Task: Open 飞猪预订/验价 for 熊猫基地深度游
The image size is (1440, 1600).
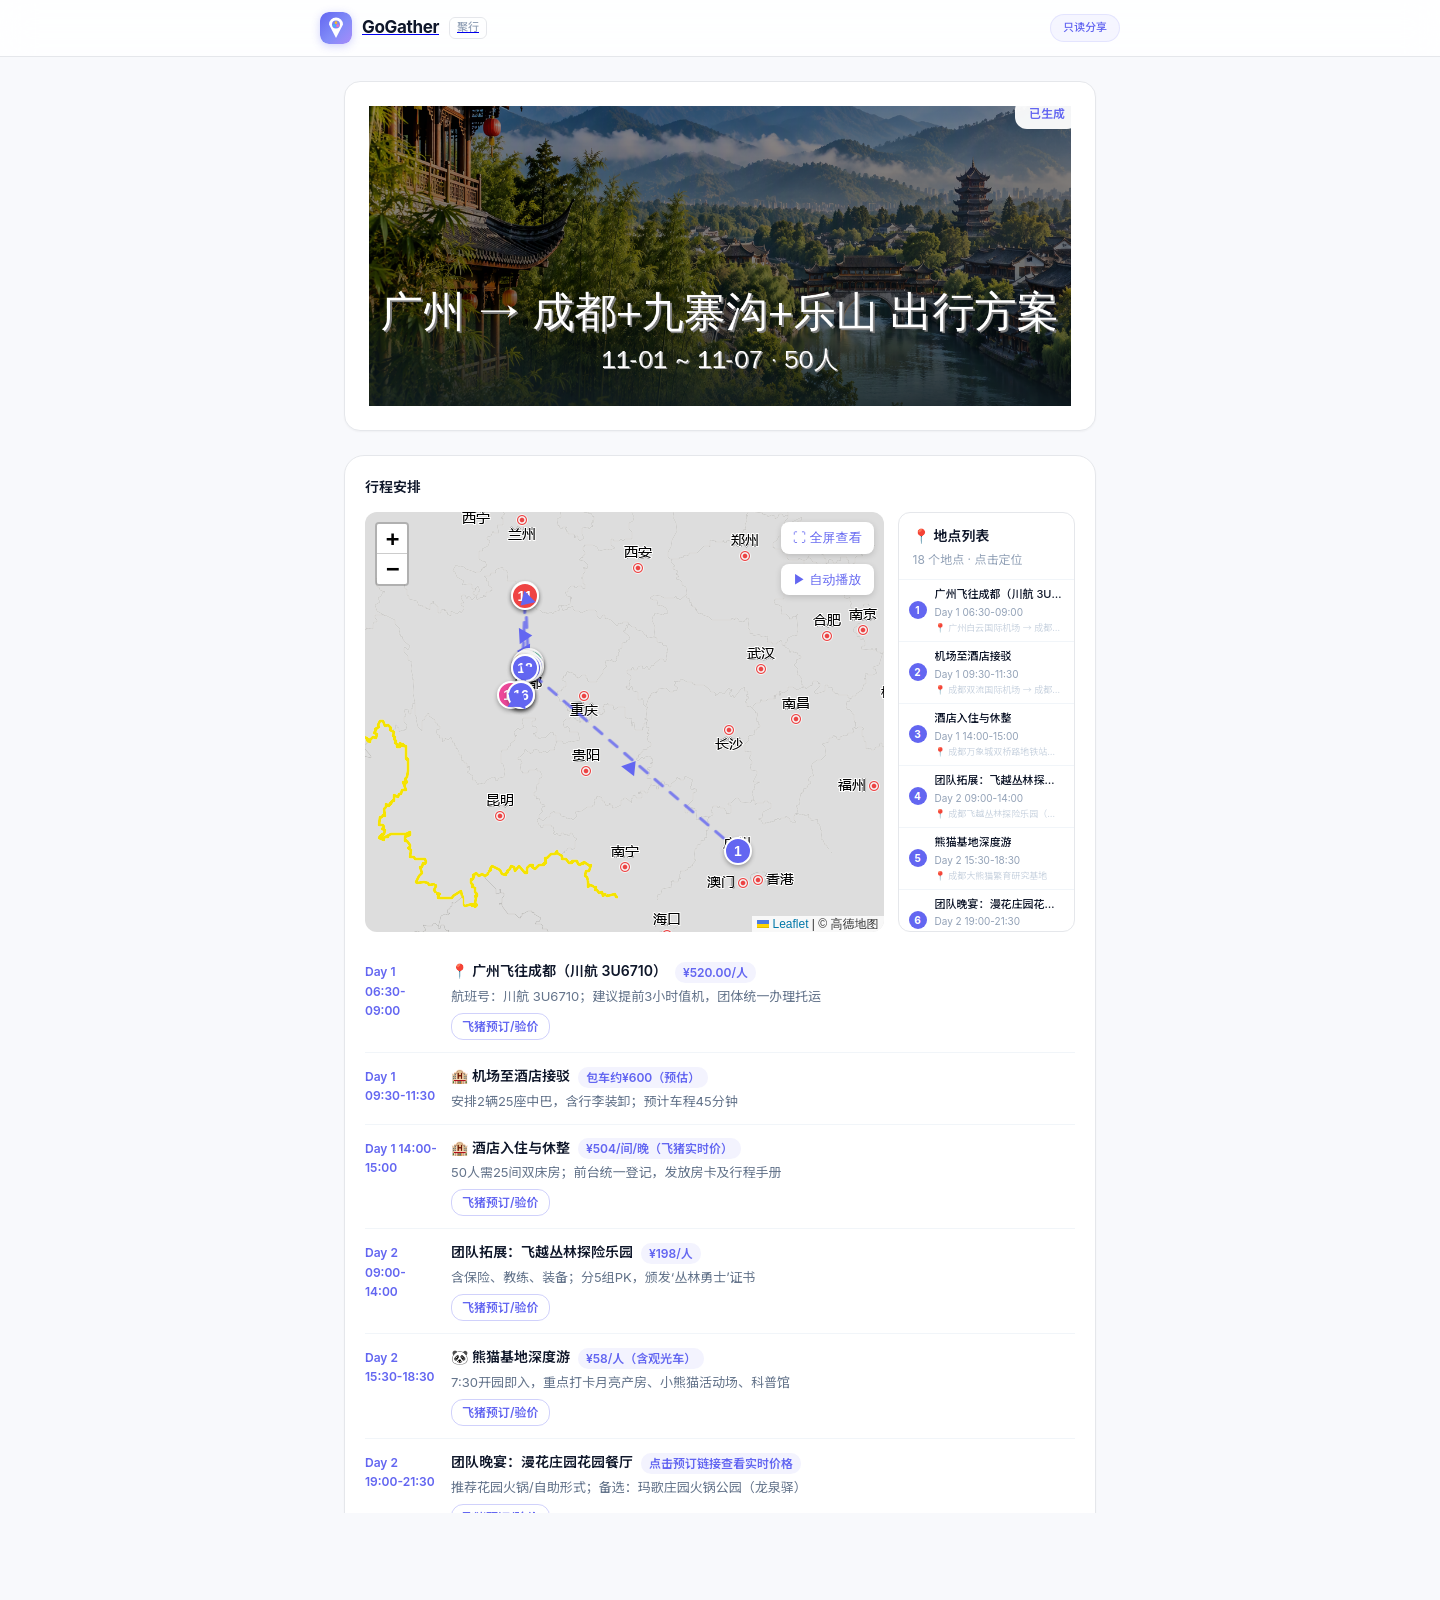Action: point(500,1413)
